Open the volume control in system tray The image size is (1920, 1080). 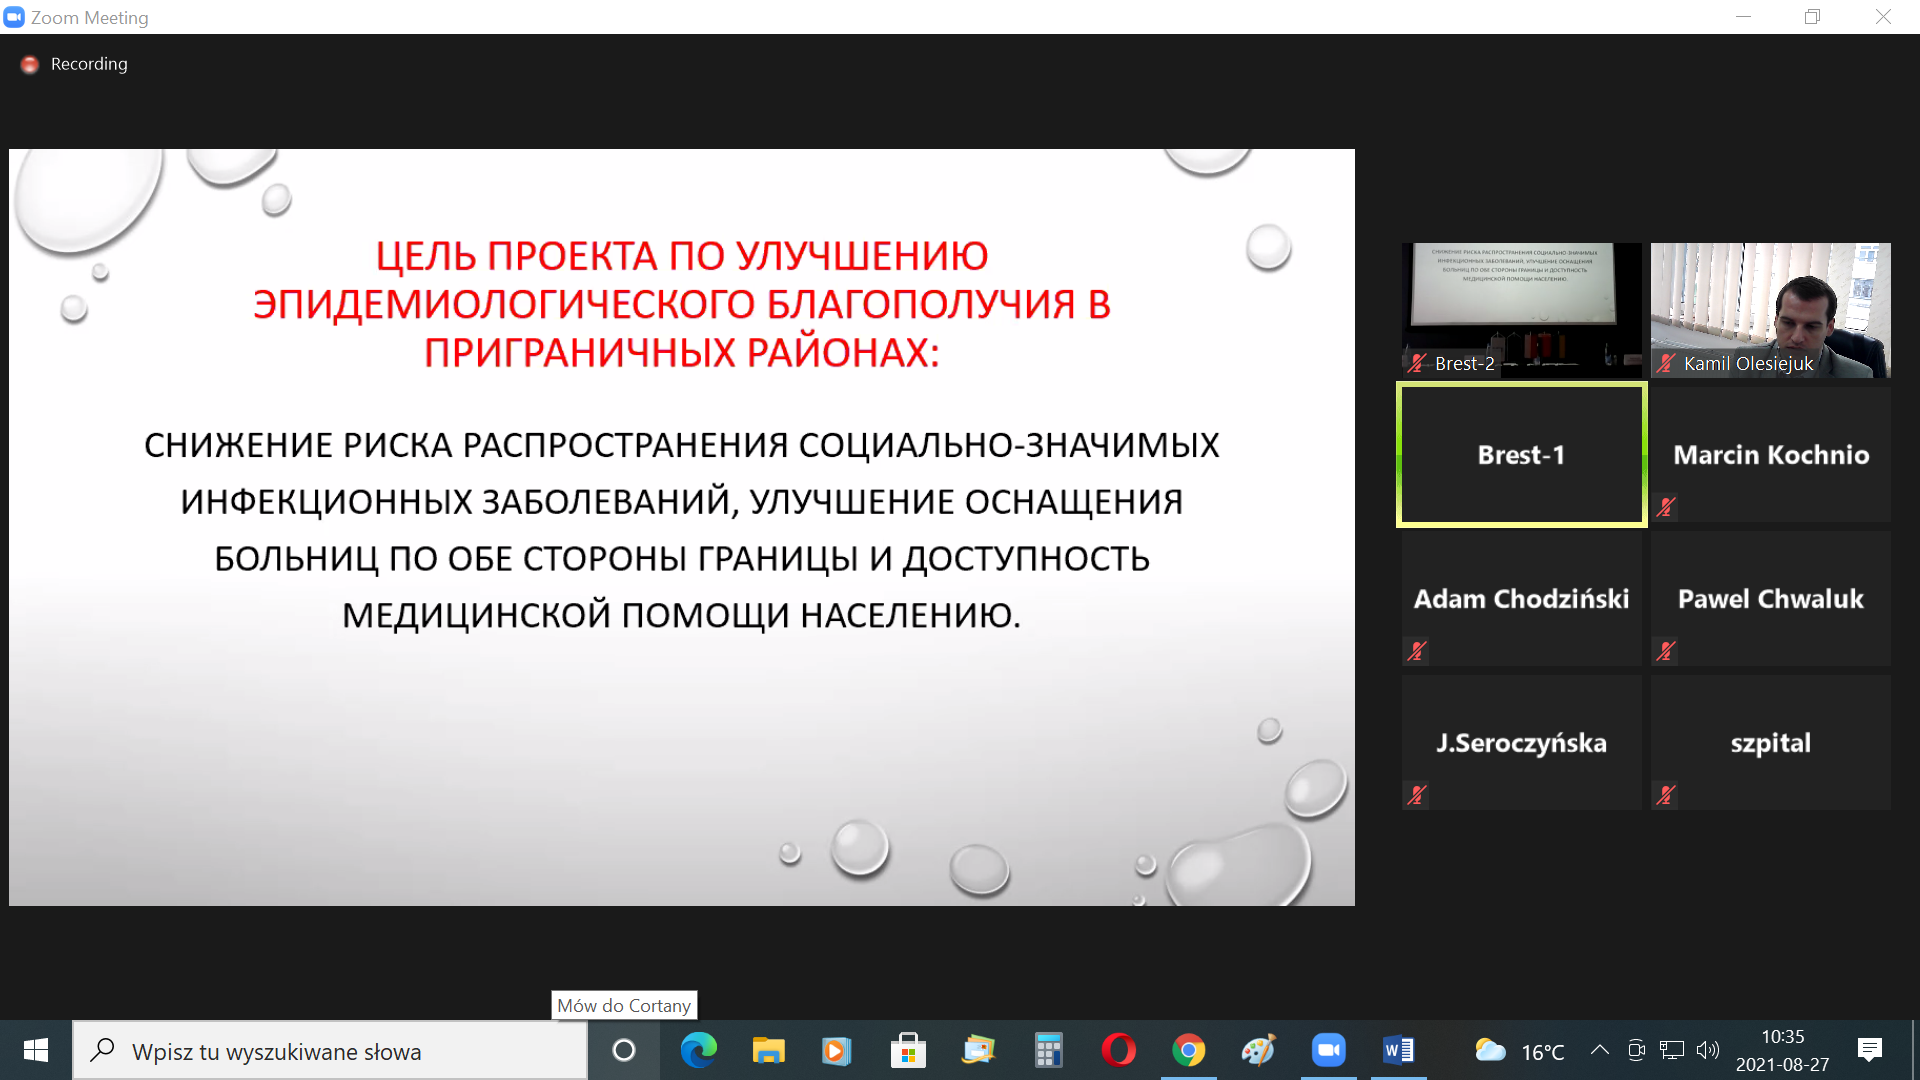coord(1708,1050)
